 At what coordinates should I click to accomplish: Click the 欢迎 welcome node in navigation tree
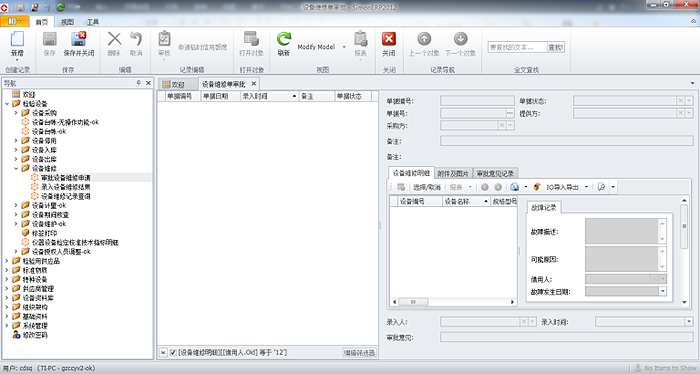29,94
